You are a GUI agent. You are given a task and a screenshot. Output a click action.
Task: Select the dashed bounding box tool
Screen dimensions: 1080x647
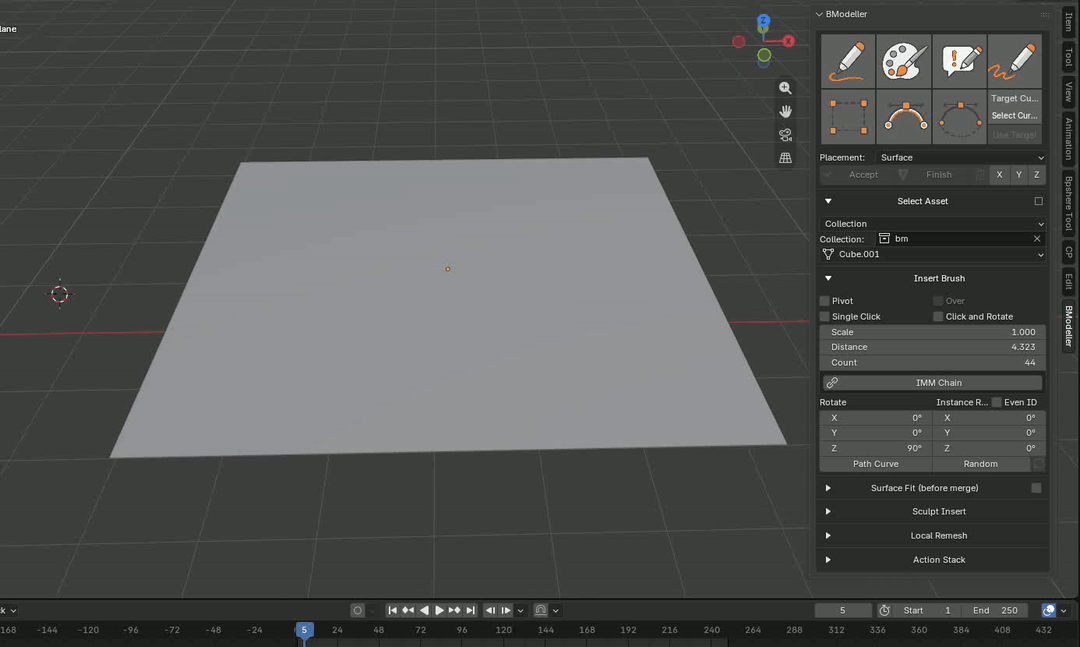click(x=847, y=117)
